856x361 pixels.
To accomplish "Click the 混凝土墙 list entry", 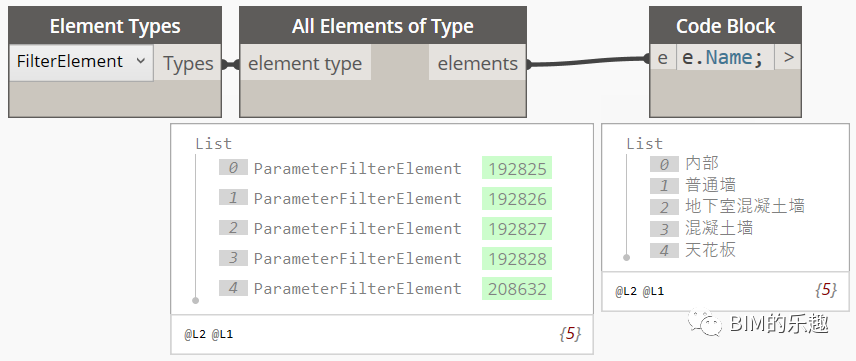I will tap(719, 228).
